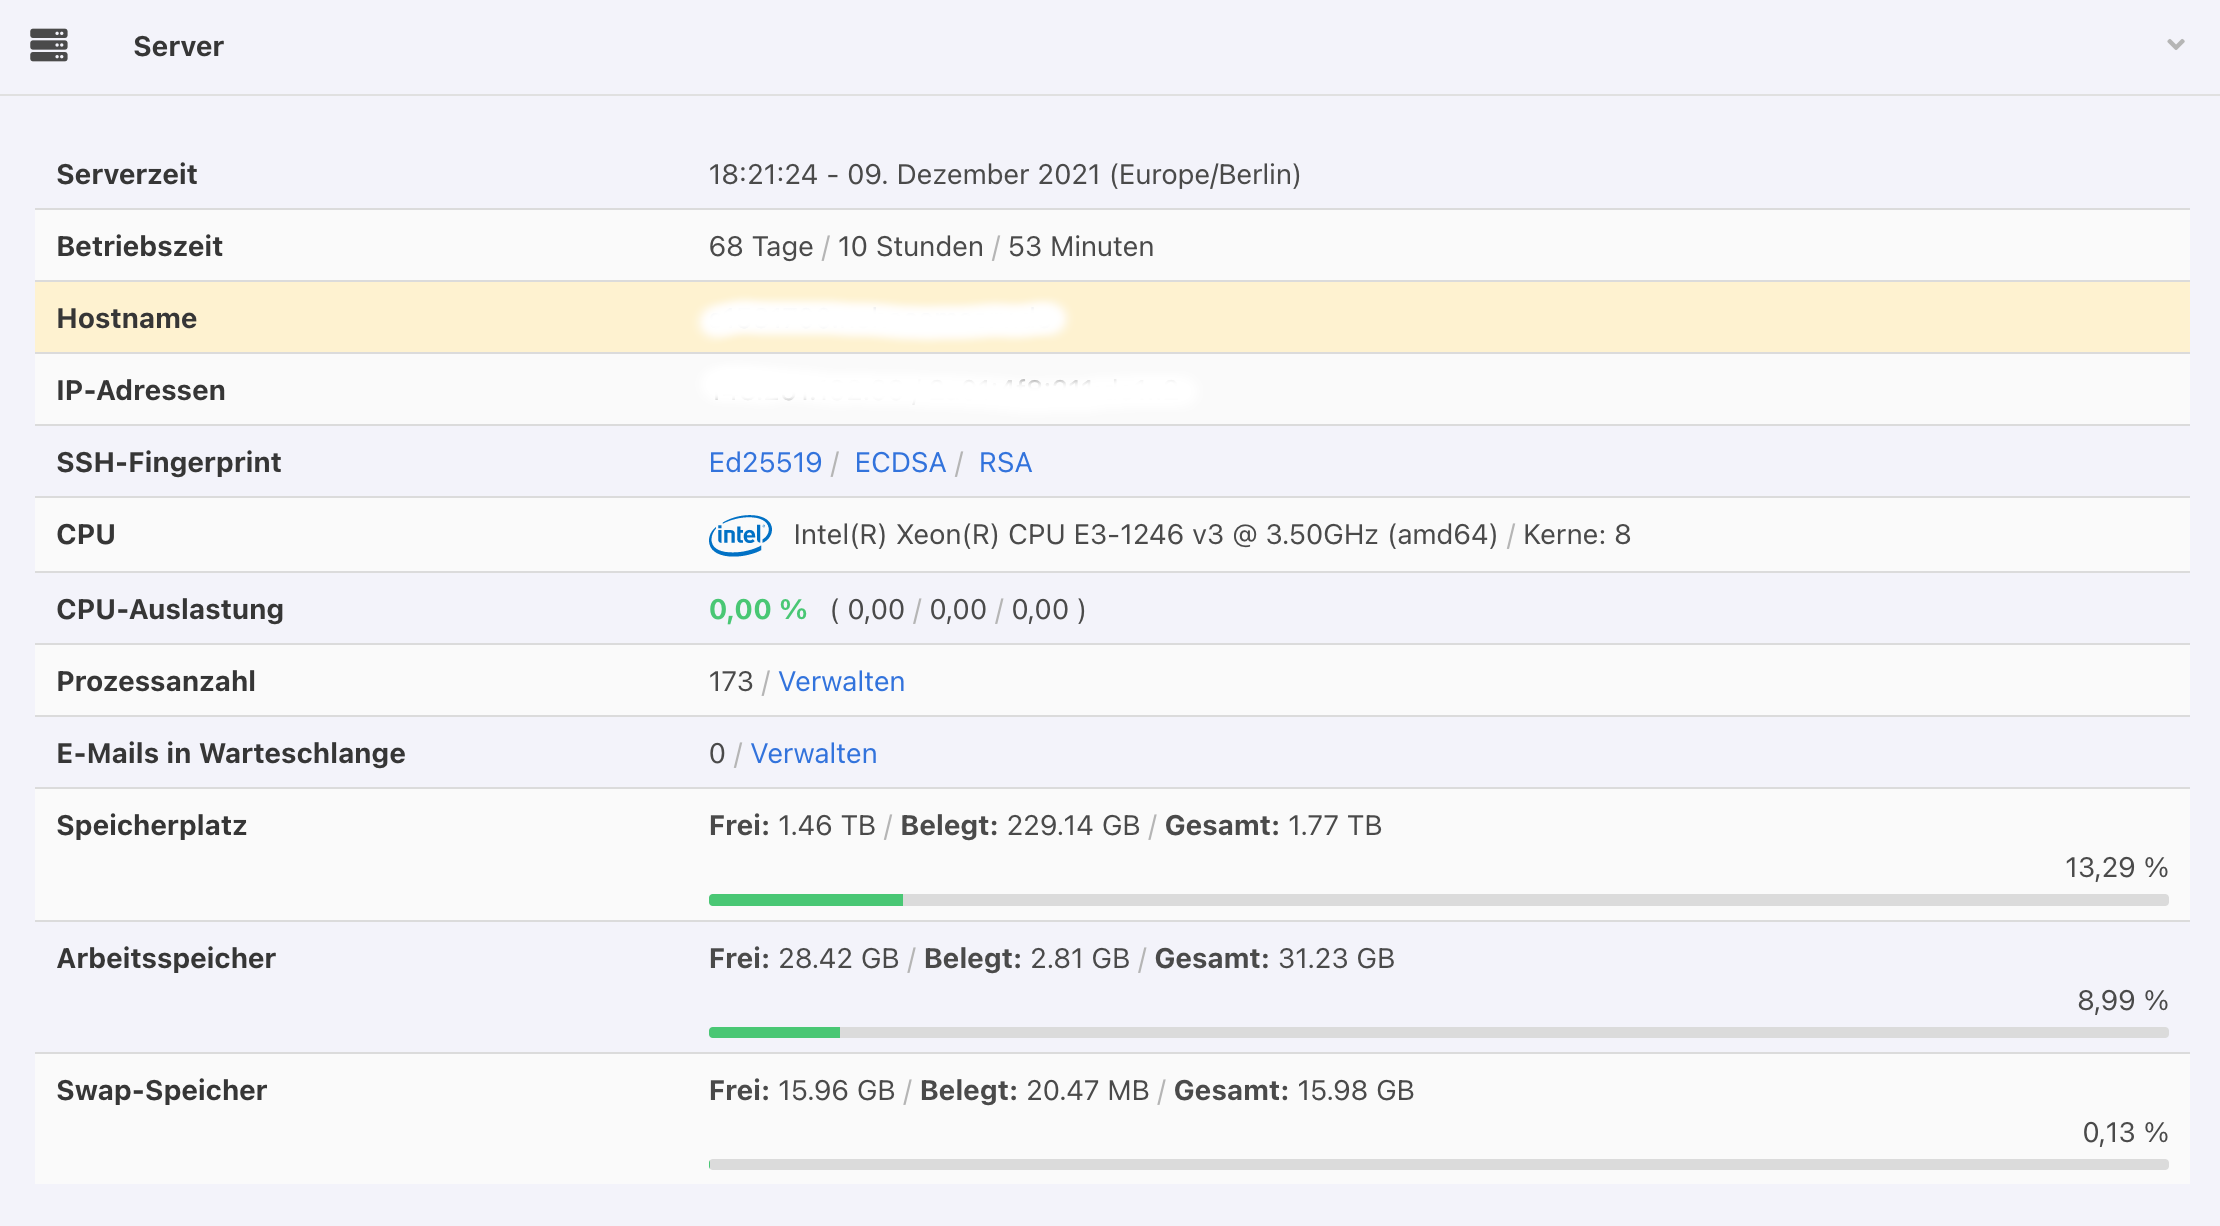Click the Arbeitsspeicher usage progress bar
Viewport: 2220px width, 1226px height.
[x=1438, y=1032]
